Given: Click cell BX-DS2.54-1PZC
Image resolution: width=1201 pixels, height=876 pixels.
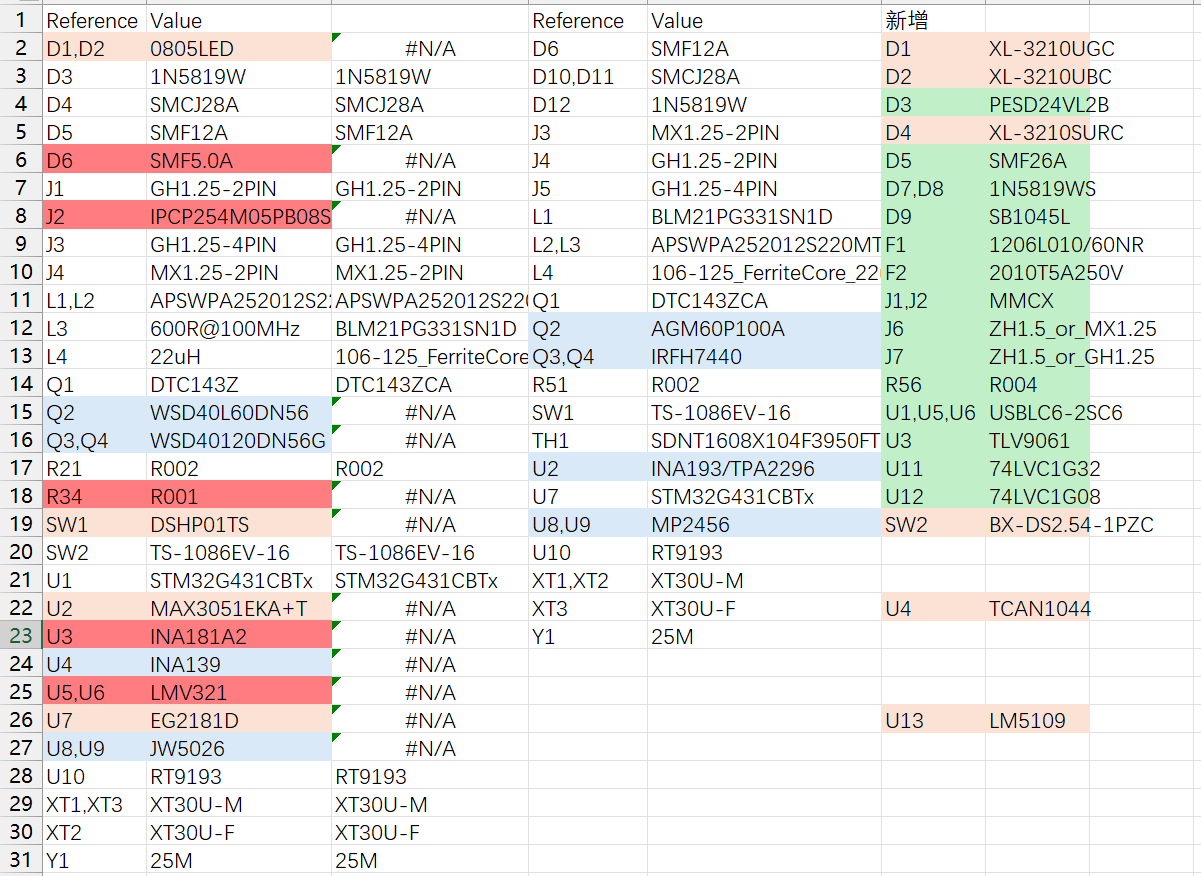Looking at the screenshot, I should click(1037, 524).
